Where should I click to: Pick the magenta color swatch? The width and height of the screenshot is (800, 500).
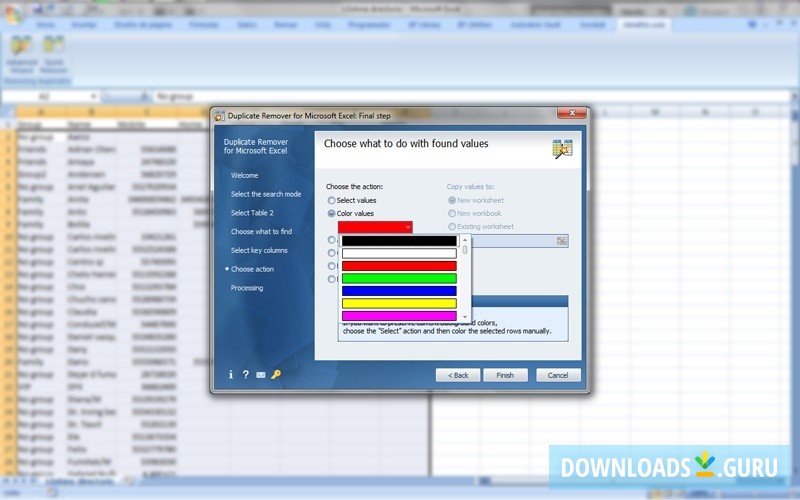tap(399, 316)
